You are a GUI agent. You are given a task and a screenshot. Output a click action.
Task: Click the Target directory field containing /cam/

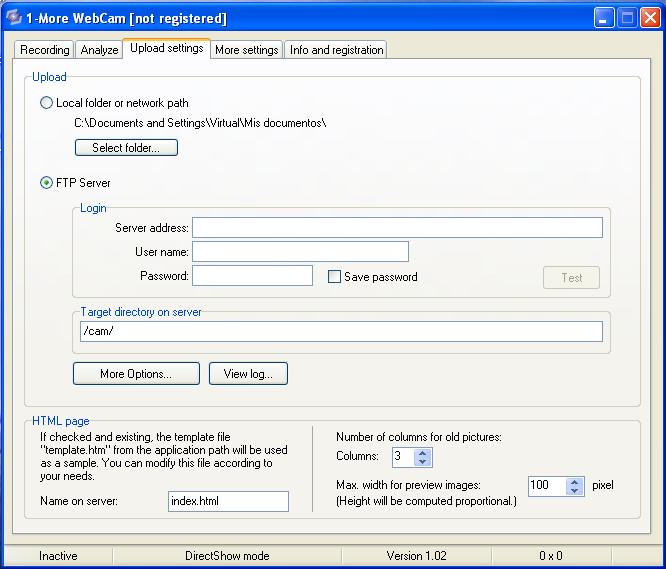click(x=341, y=331)
